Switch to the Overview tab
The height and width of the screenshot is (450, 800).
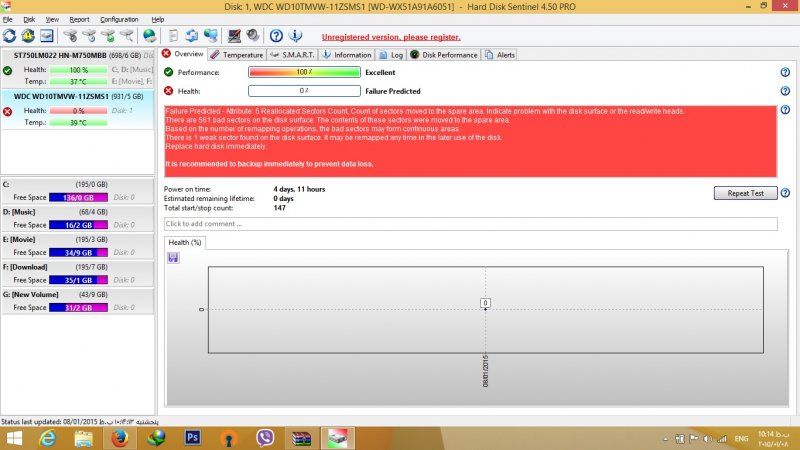183,54
